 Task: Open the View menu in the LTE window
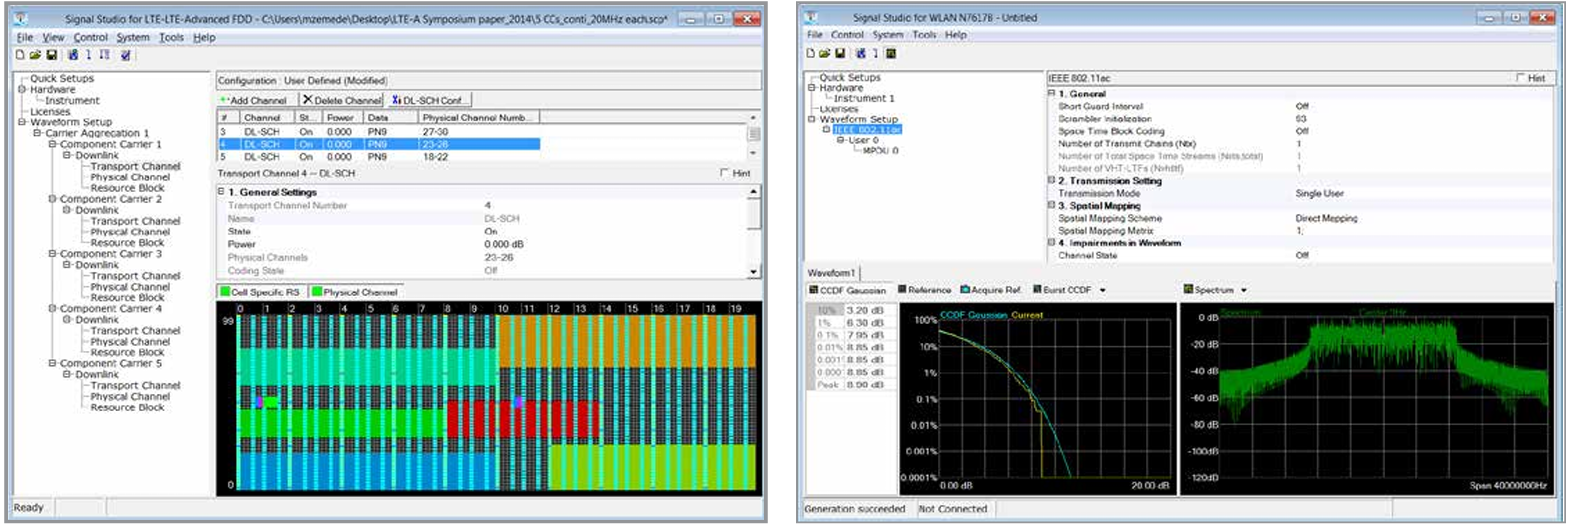tap(53, 37)
